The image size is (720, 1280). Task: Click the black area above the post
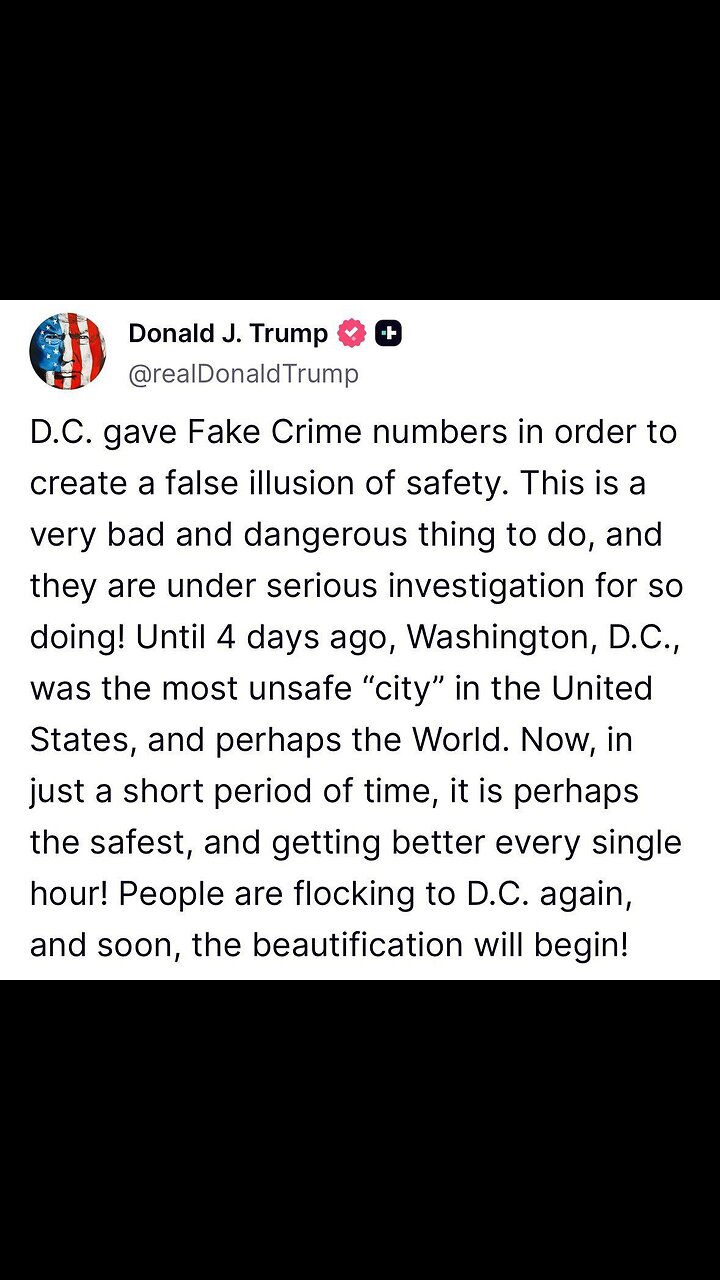point(360,150)
